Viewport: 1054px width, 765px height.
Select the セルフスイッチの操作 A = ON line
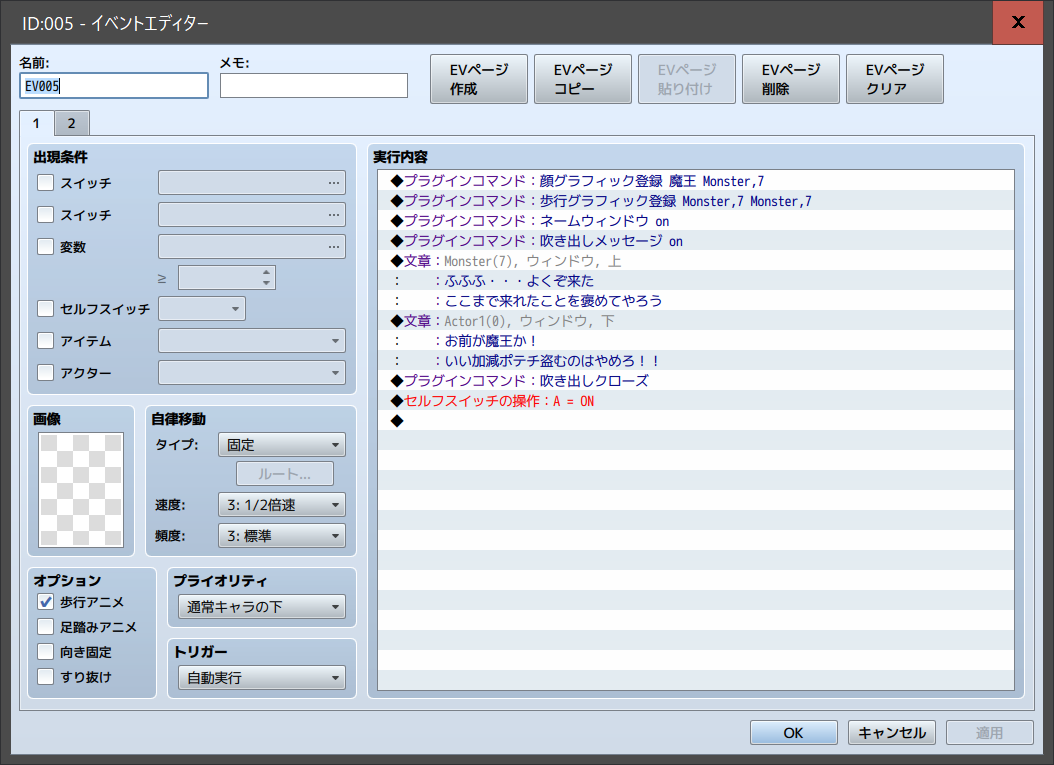point(696,401)
